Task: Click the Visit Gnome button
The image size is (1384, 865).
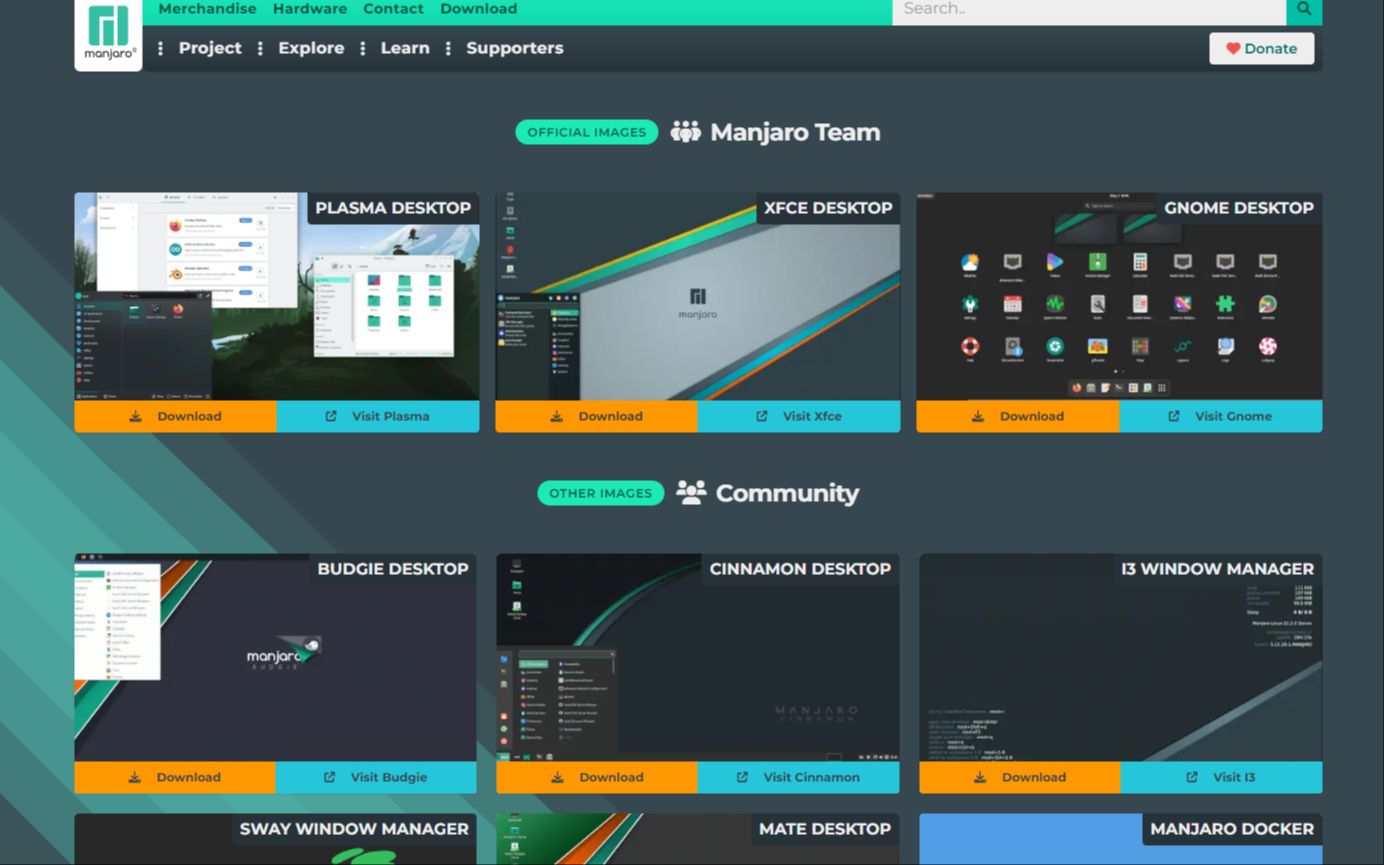Action: (x=1221, y=416)
